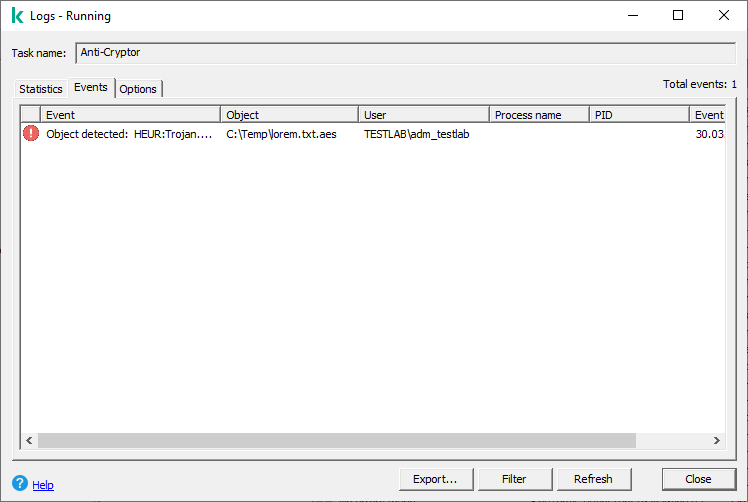The image size is (748, 502).
Task: Click the Kaspersky logo icon in title bar
Action: pos(17,15)
